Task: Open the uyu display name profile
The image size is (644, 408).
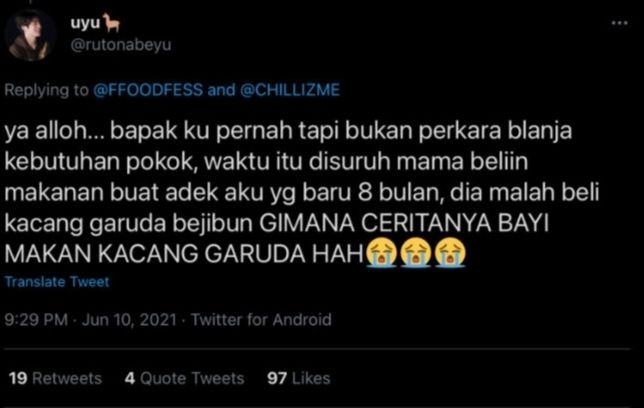Action: pos(85,23)
